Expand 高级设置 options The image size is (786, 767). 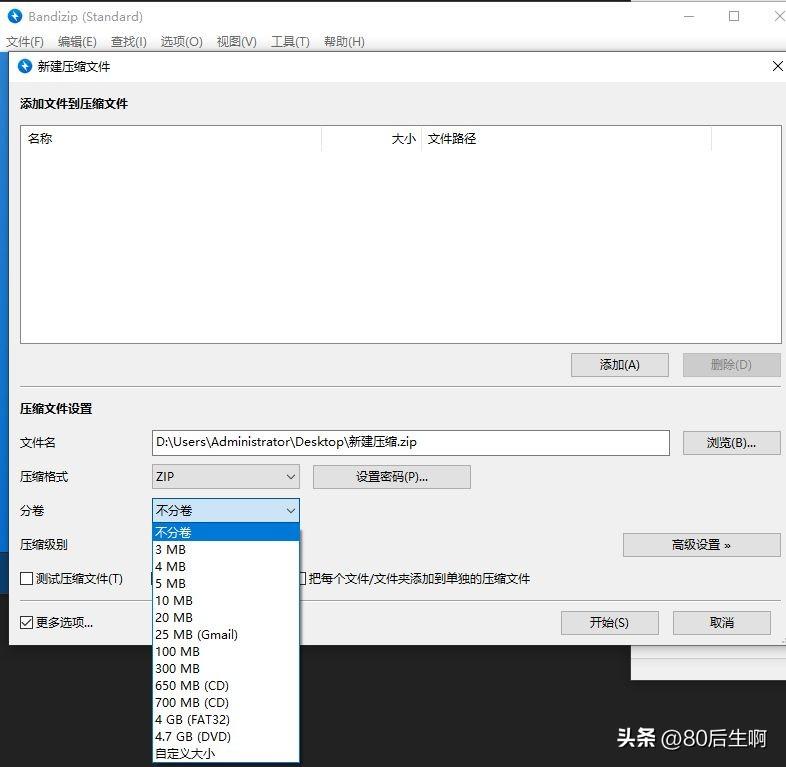[701, 545]
